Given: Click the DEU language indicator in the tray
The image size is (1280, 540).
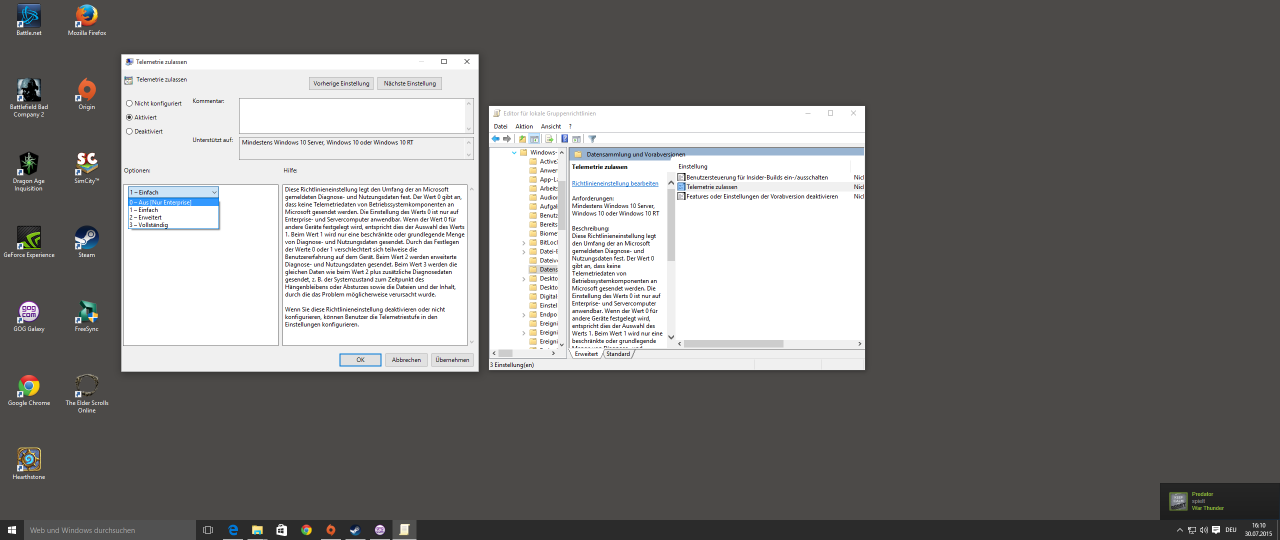Looking at the screenshot, I should click(1230, 530).
